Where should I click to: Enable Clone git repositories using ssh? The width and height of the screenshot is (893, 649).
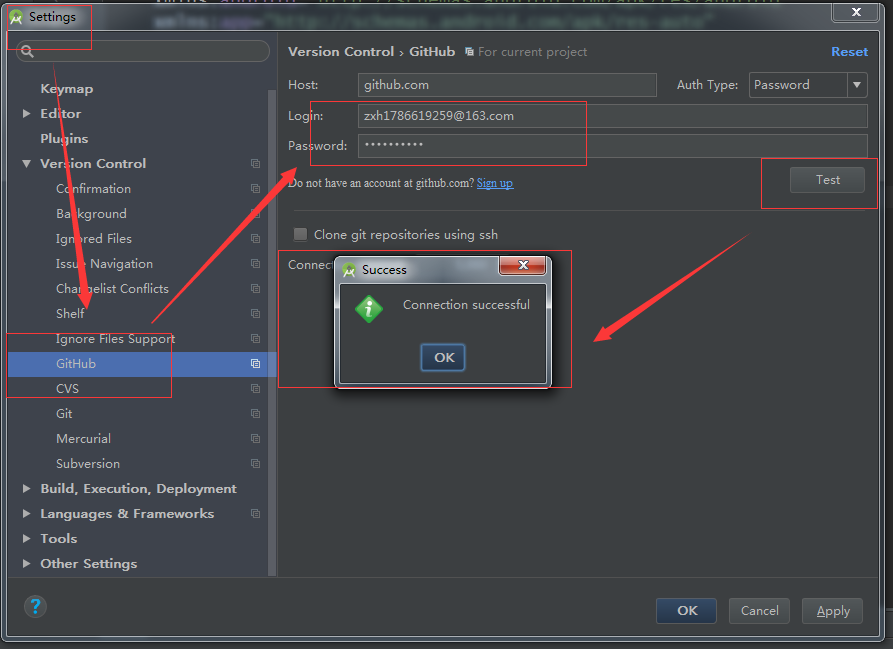click(300, 235)
